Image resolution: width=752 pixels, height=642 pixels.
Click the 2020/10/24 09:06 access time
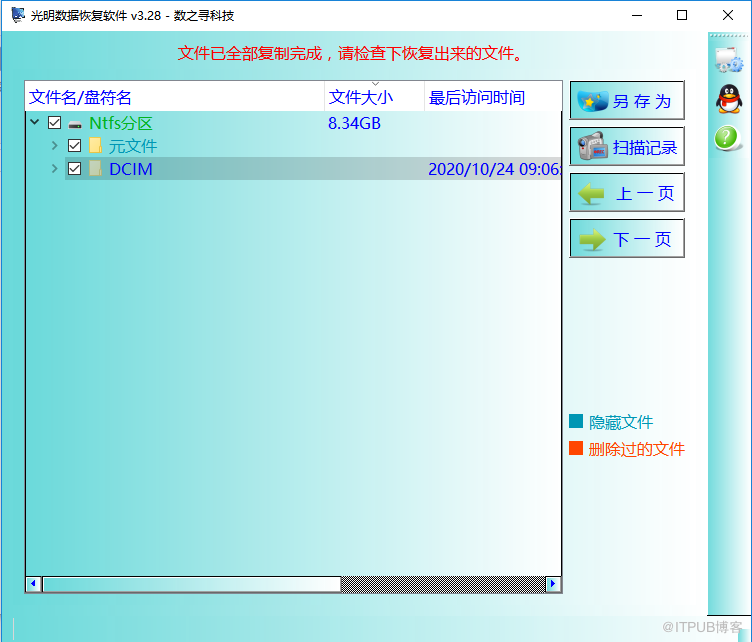[494, 169]
